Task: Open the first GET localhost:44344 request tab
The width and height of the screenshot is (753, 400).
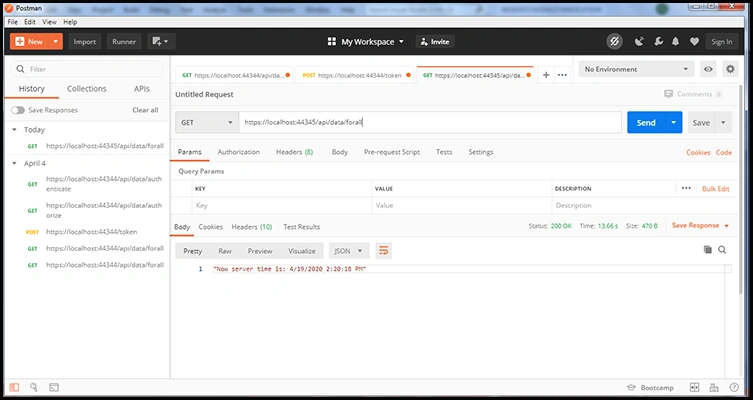Action: click(x=233, y=75)
